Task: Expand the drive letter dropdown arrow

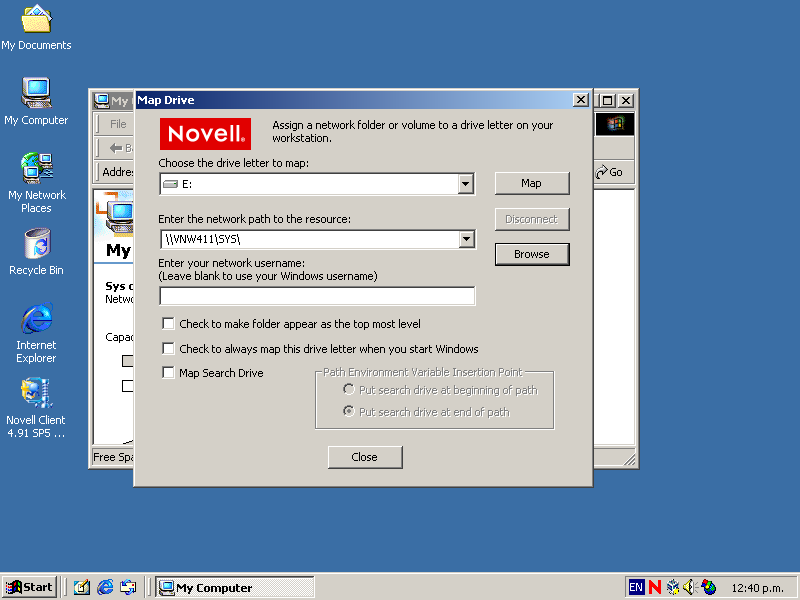Action: tap(465, 184)
